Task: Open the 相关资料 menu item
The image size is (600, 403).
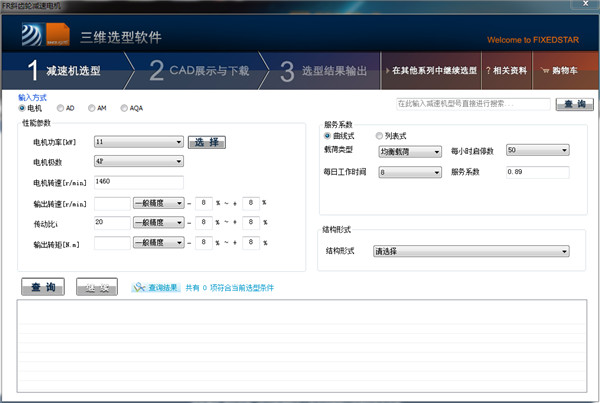Action: coord(507,71)
